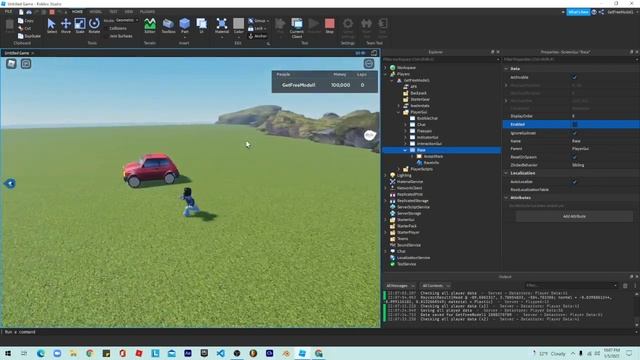Viewport: 640px width, 360px height.
Task: Open Visual Studio Code from taskbar
Action: pos(220,353)
